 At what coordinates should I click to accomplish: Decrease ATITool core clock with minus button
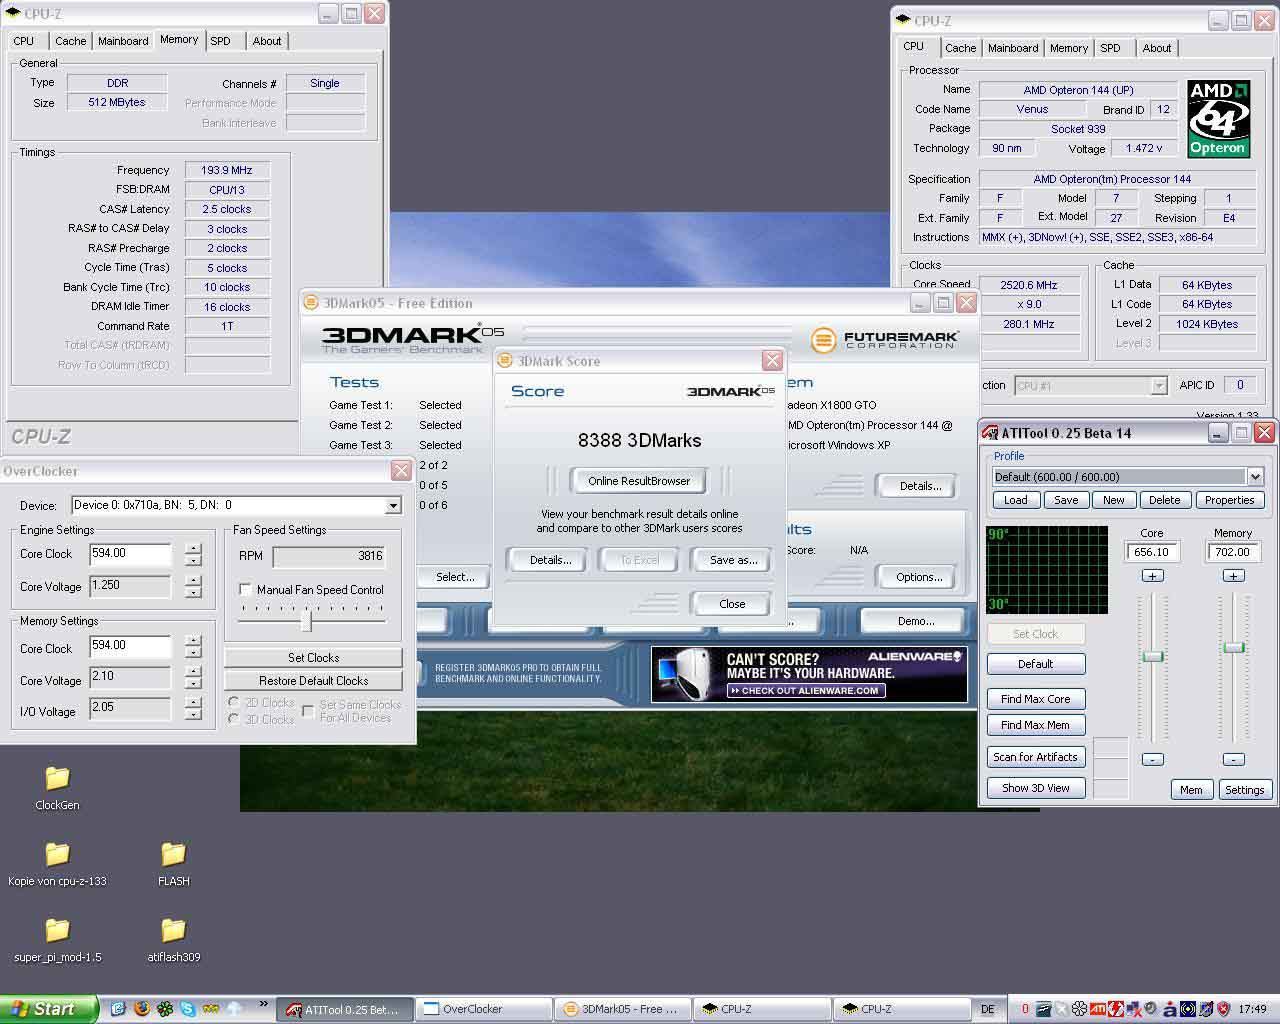[x=1152, y=760]
